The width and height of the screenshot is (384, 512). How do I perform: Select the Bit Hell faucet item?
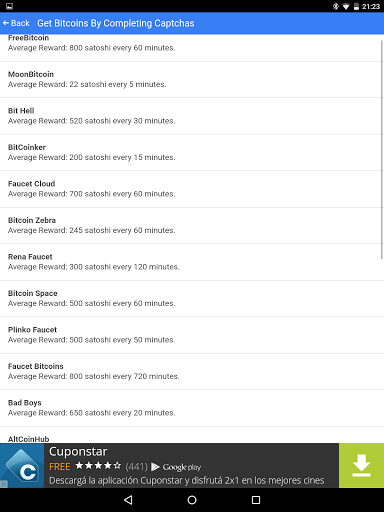click(192, 116)
